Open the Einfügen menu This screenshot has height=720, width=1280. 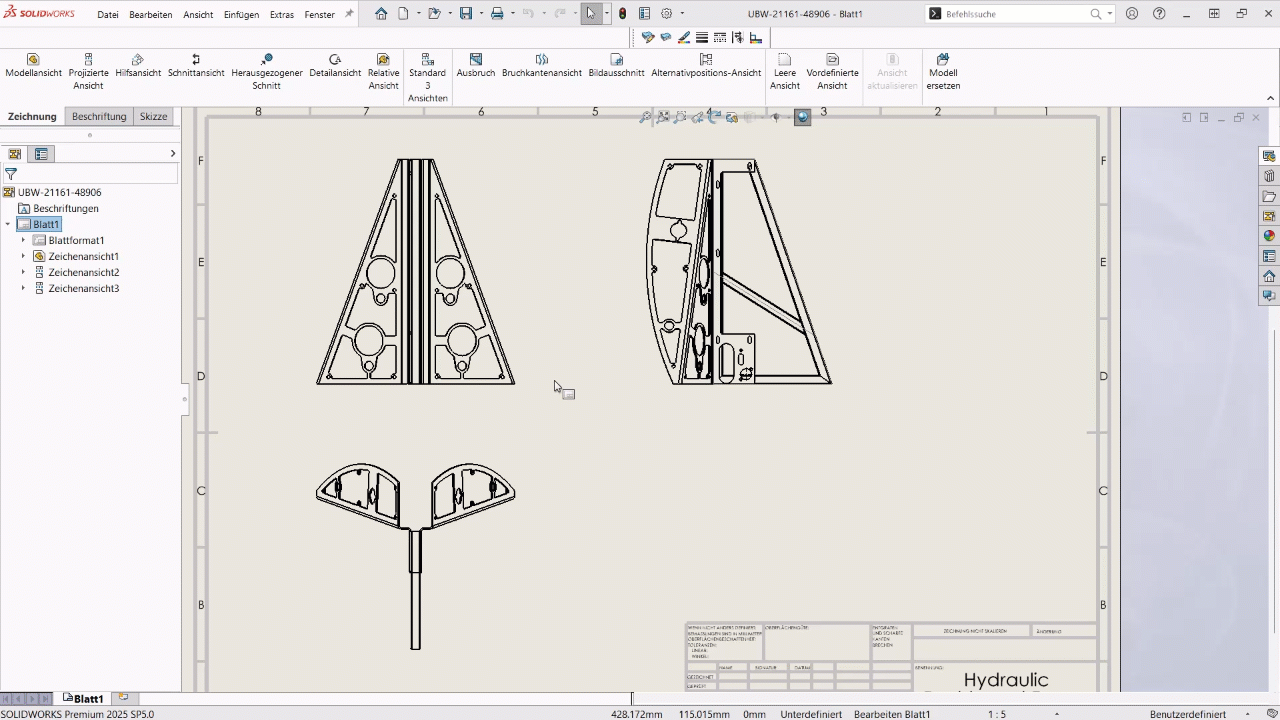click(240, 14)
